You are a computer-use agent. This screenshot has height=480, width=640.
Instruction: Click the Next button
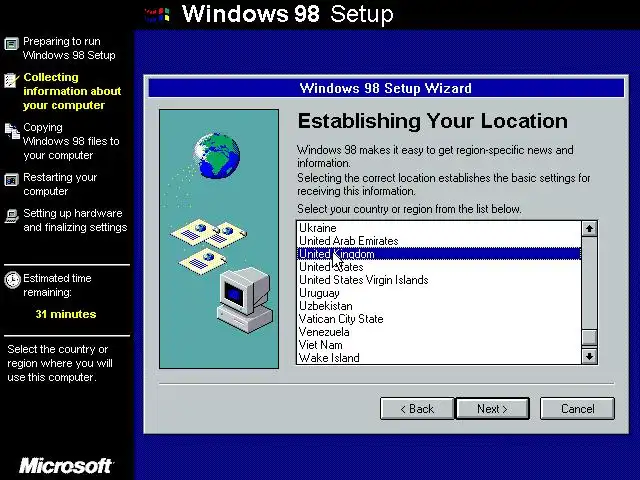[x=492, y=409]
